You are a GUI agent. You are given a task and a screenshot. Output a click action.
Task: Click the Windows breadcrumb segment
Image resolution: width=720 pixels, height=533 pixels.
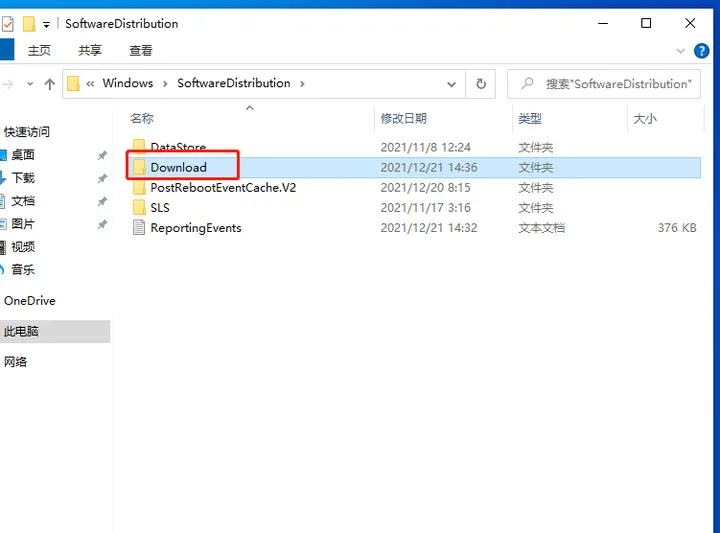click(128, 83)
